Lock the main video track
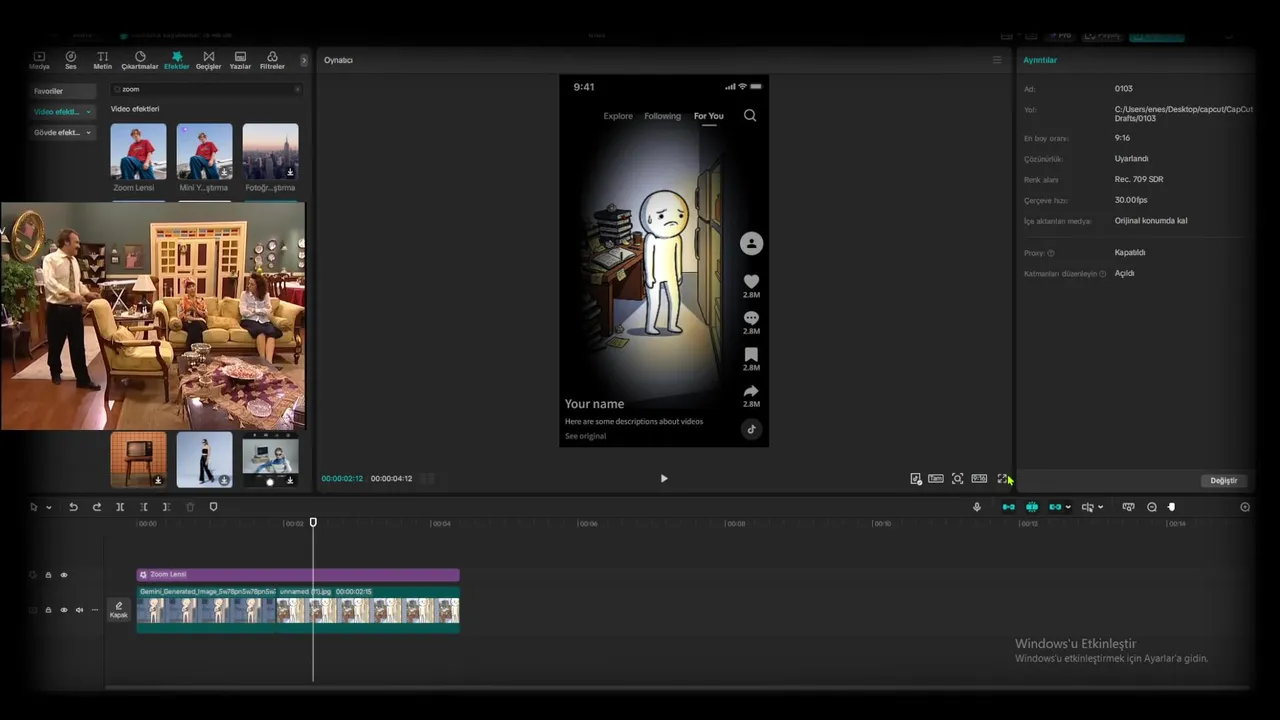Image resolution: width=1280 pixels, height=720 pixels. coord(48,610)
